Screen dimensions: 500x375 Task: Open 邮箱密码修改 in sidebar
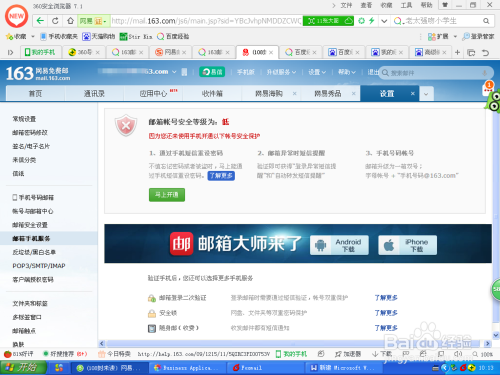[30, 133]
